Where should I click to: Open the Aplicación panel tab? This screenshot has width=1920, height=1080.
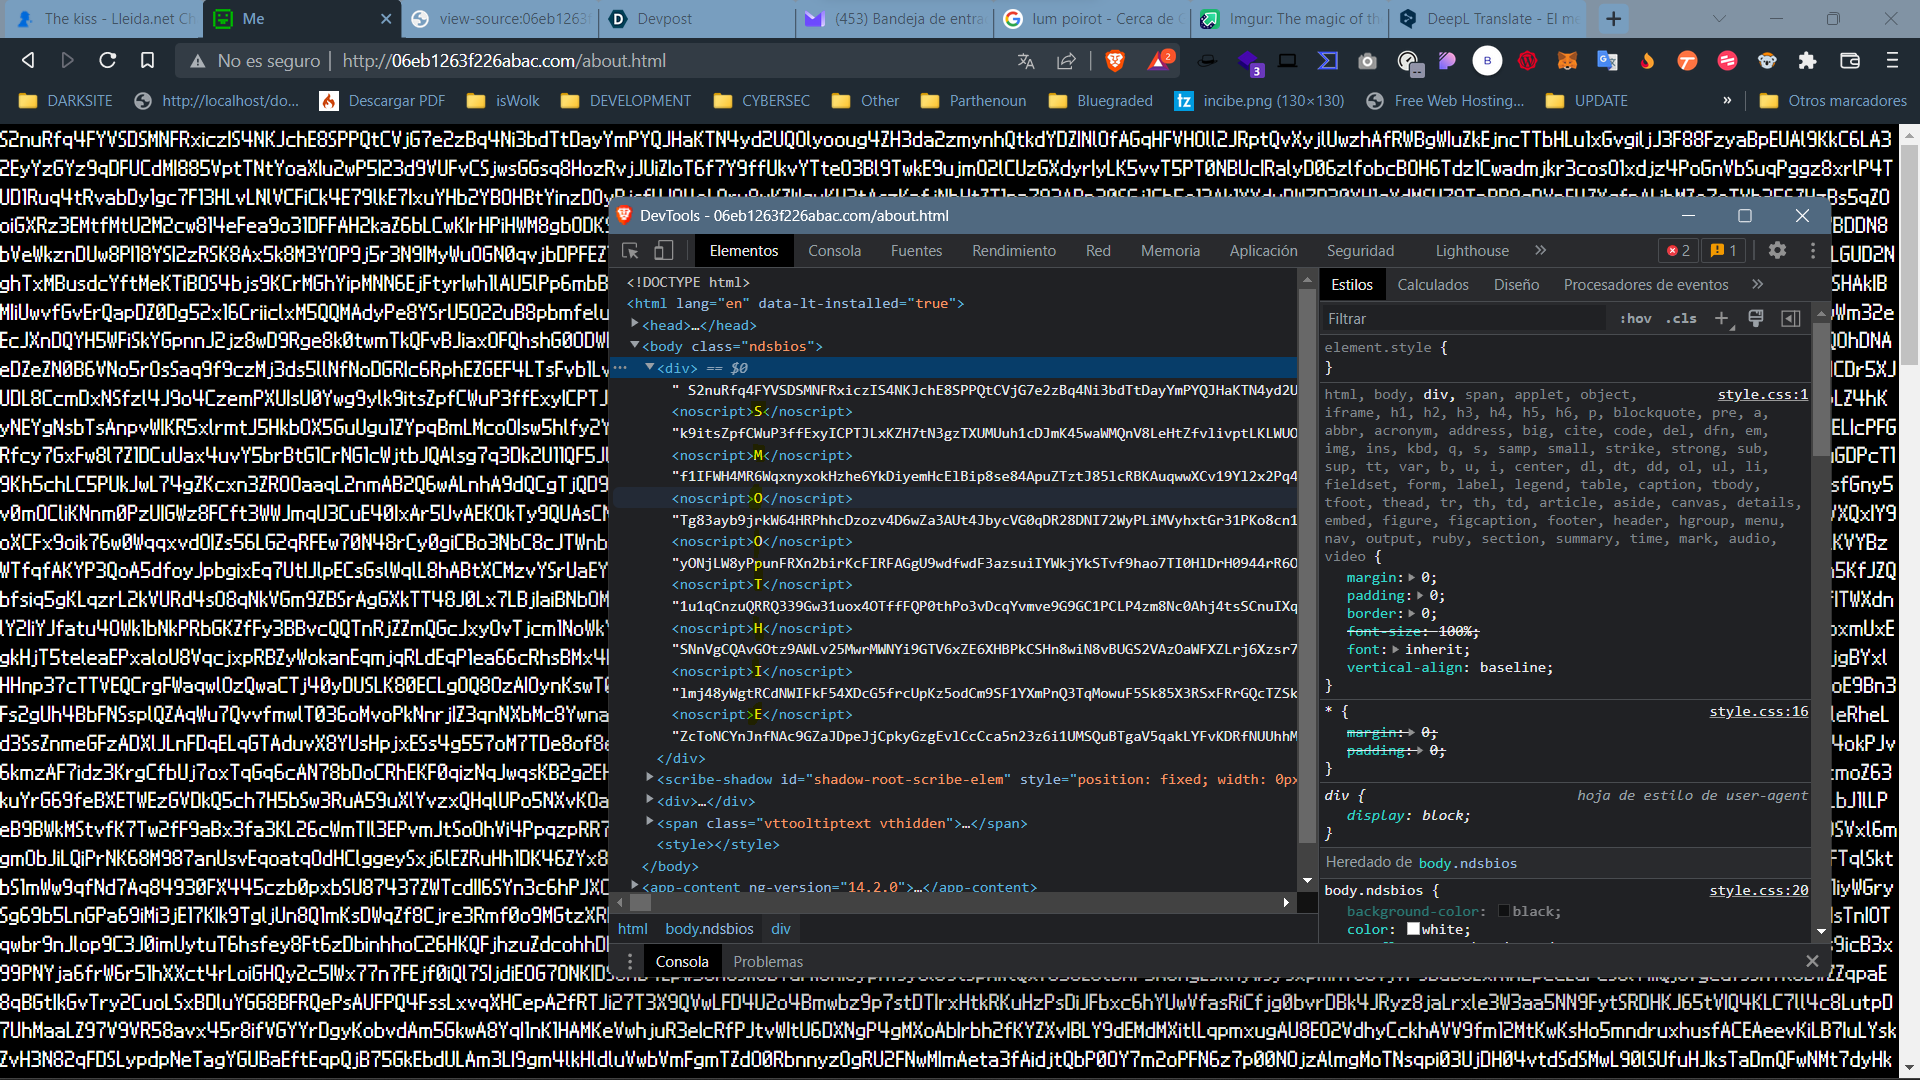pyautogui.click(x=1263, y=250)
